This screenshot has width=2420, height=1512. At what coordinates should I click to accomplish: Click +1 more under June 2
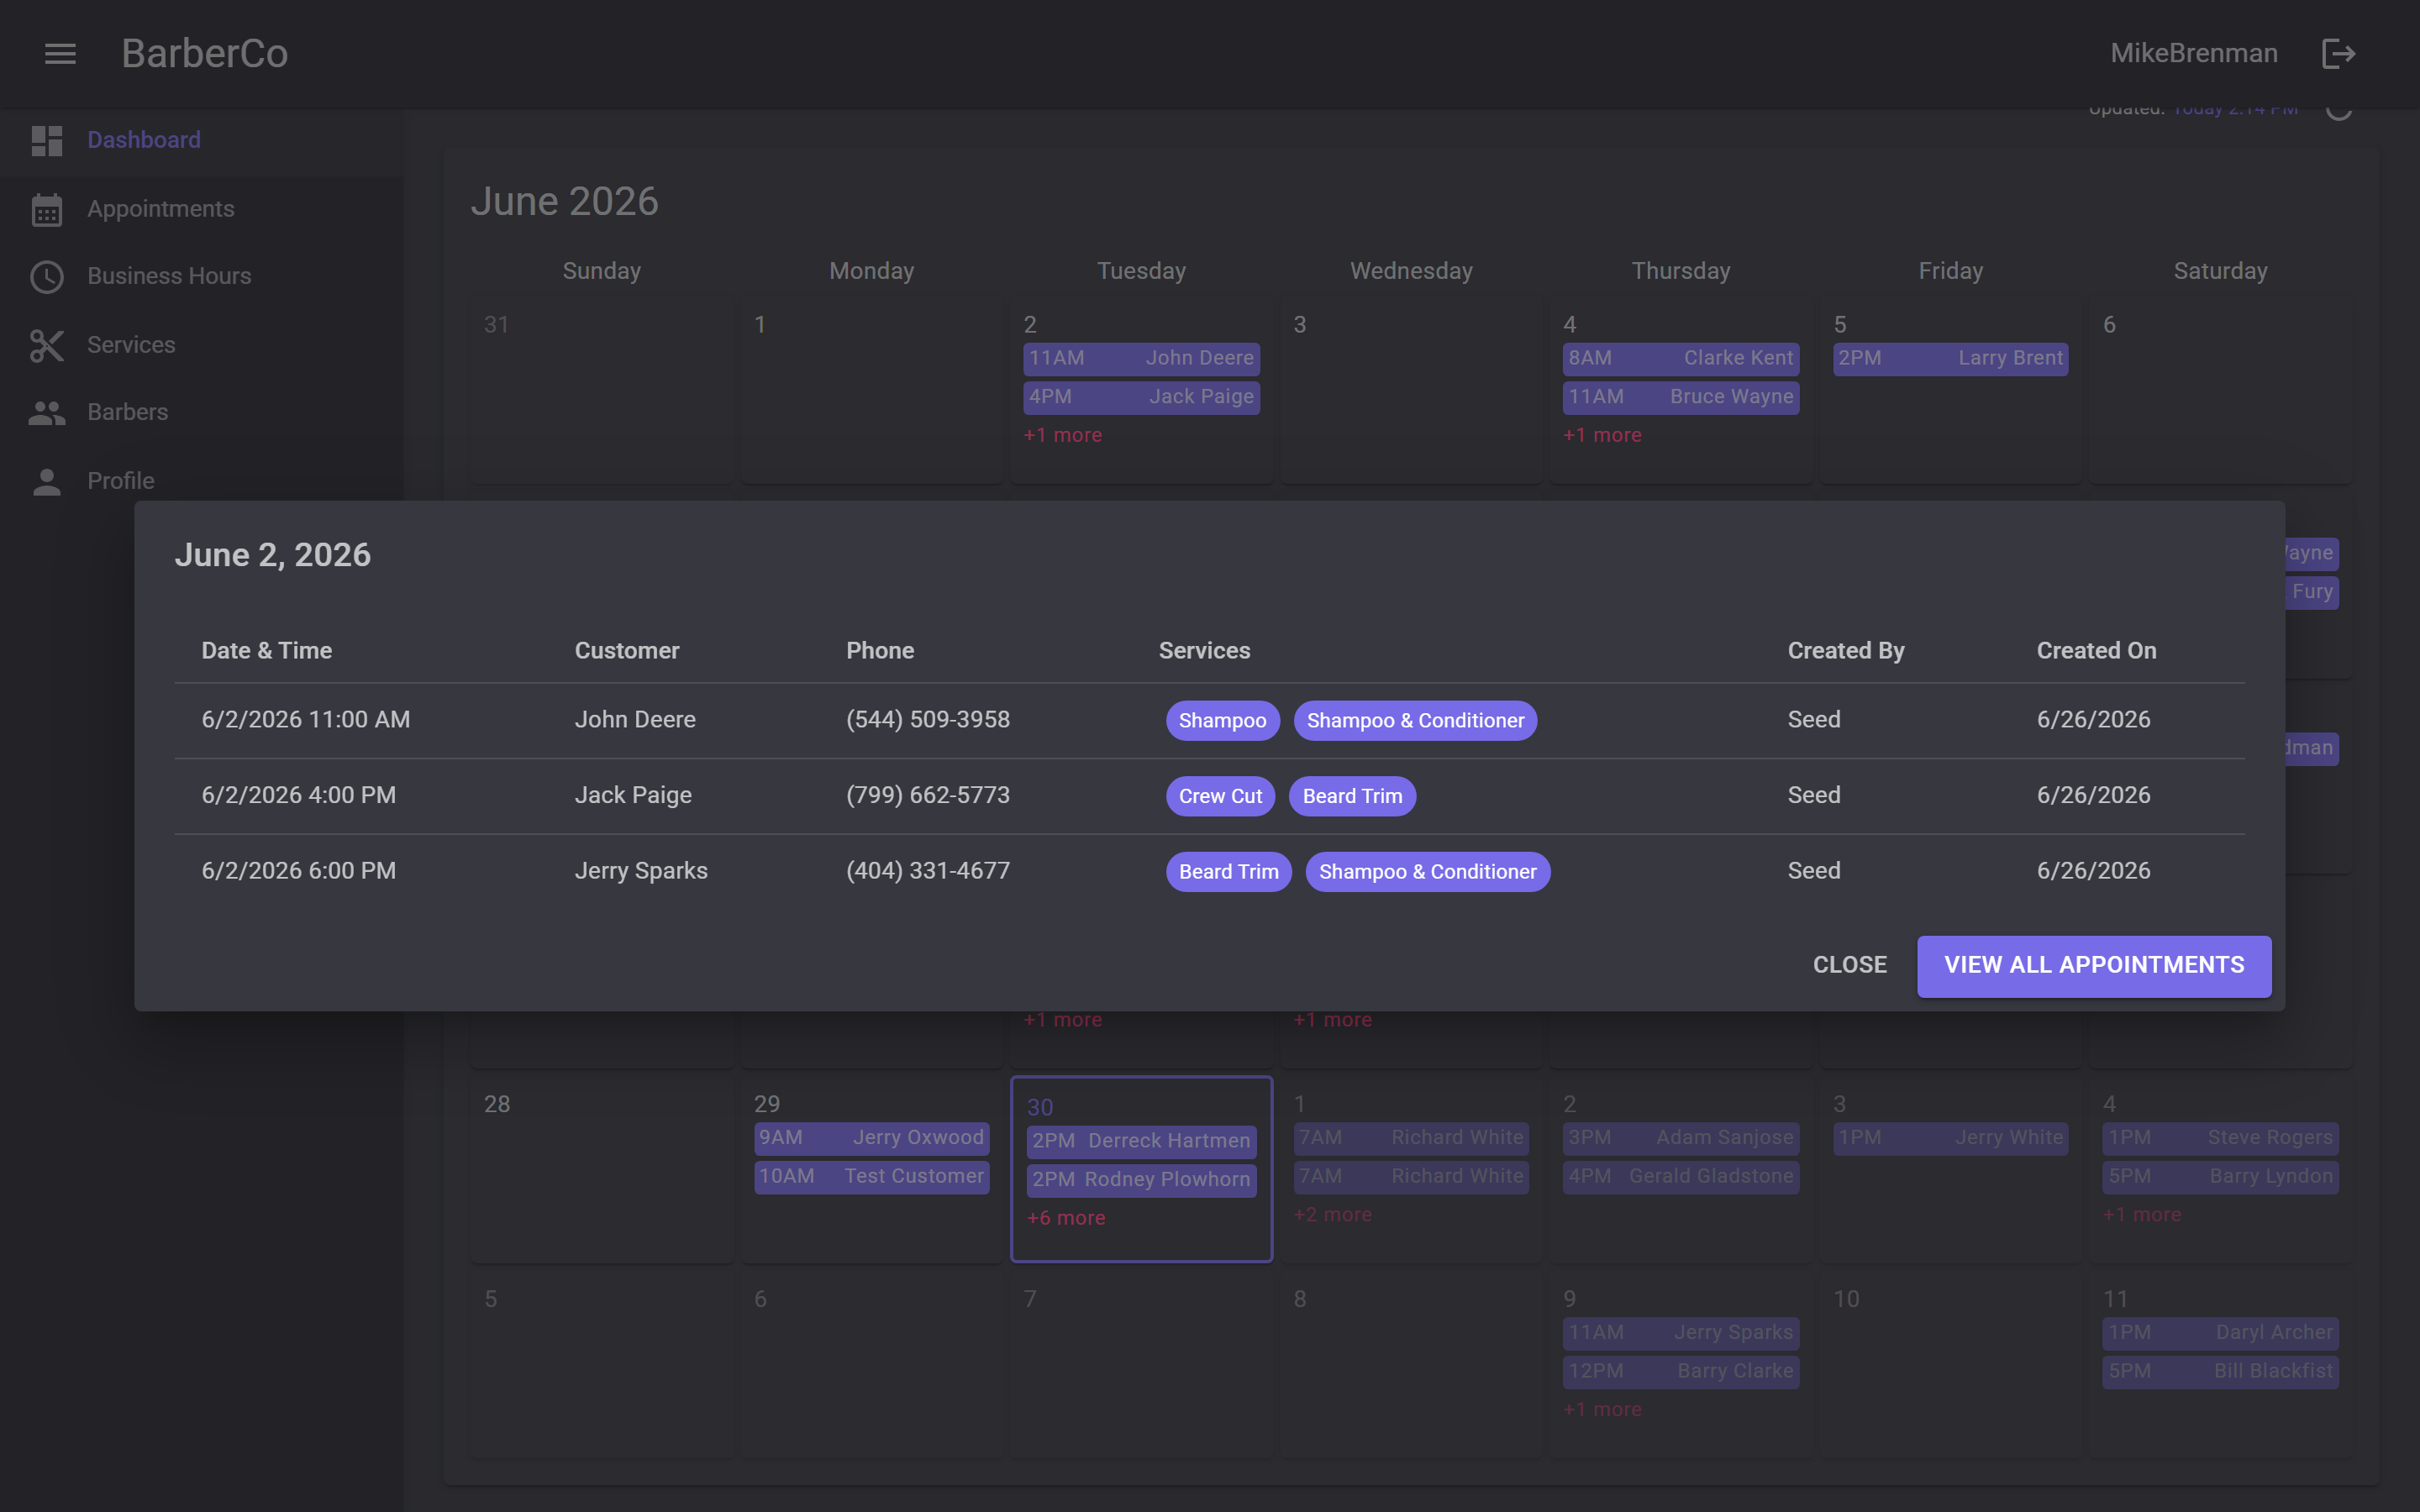(1063, 436)
